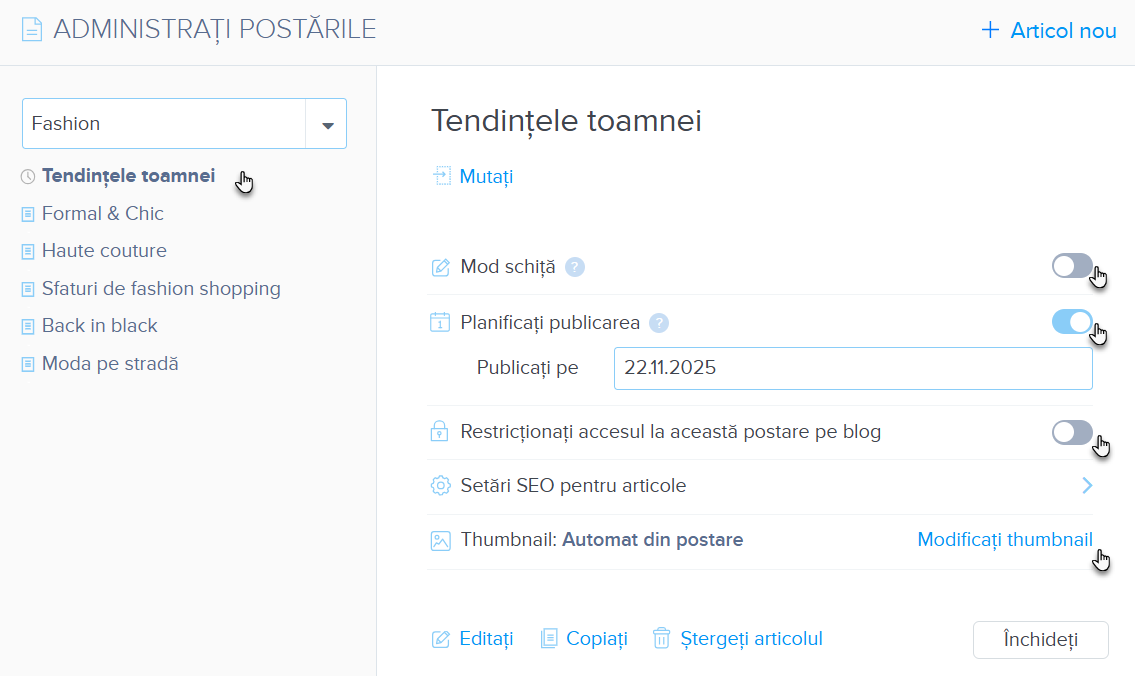Open the Fashion category dropdown arrow
1135x676 pixels.
click(x=326, y=125)
